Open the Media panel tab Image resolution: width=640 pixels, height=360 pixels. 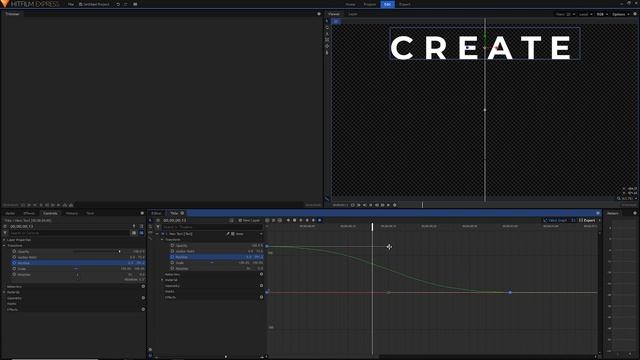pyautogui.click(x=10, y=213)
